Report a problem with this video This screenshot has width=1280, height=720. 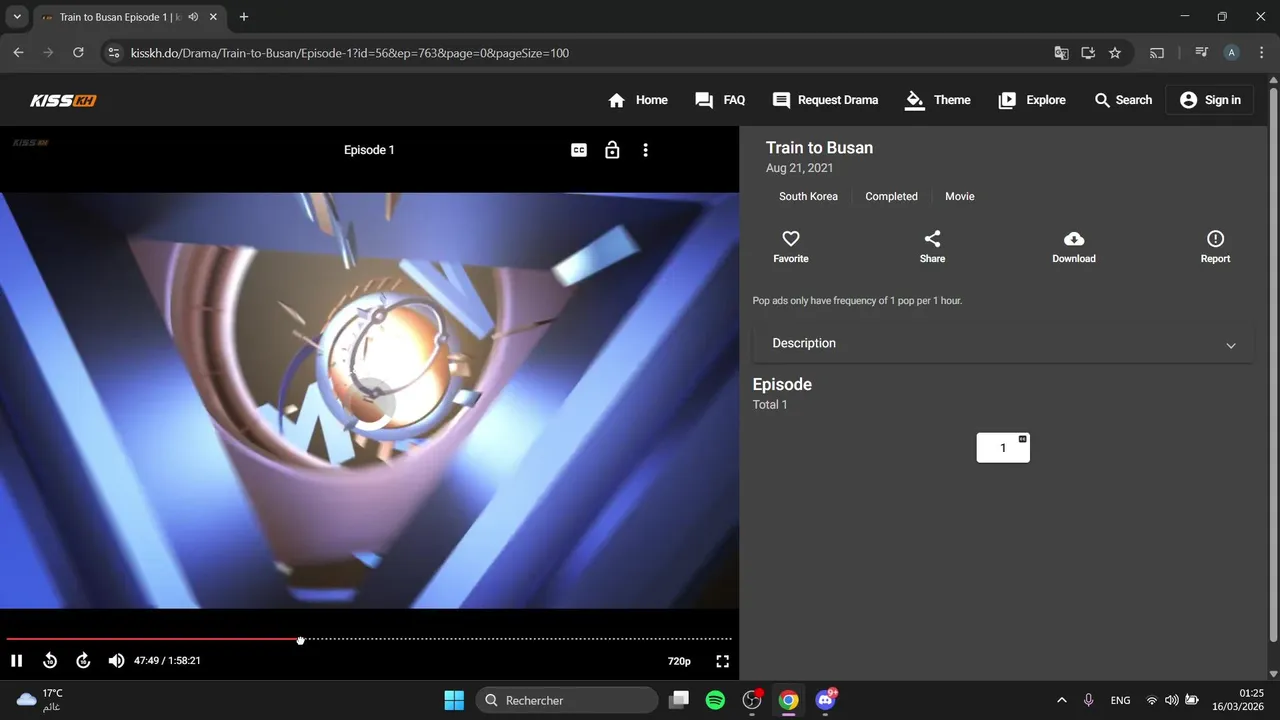point(1215,247)
